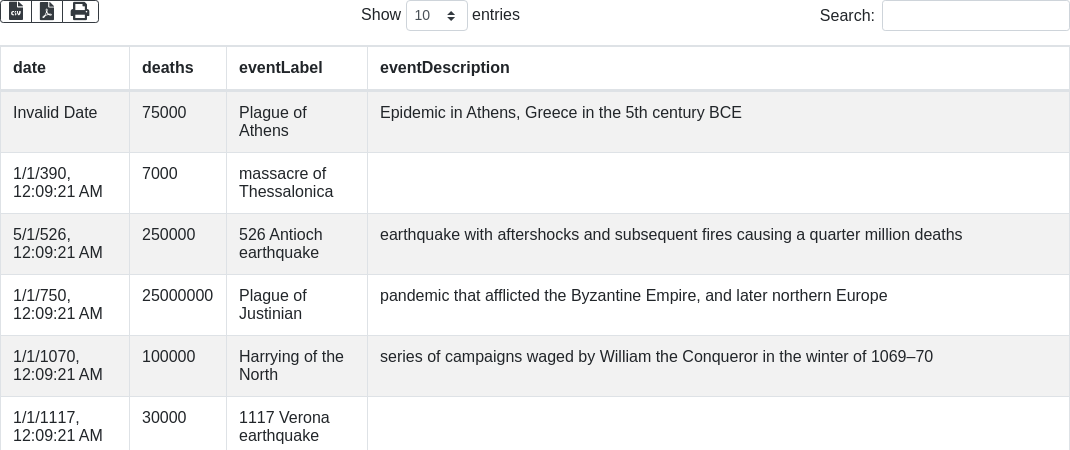Image resolution: width=1070 pixels, height=450 pixels.
Task: Select the Epidemic in Athens description
Action: (x=560, y=113)
